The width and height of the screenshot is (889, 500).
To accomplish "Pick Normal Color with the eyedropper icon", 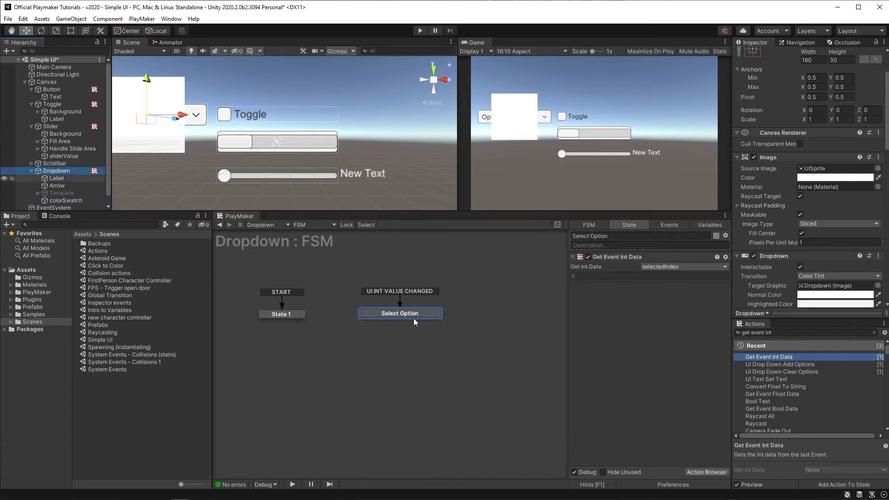I will click(878, 295).
